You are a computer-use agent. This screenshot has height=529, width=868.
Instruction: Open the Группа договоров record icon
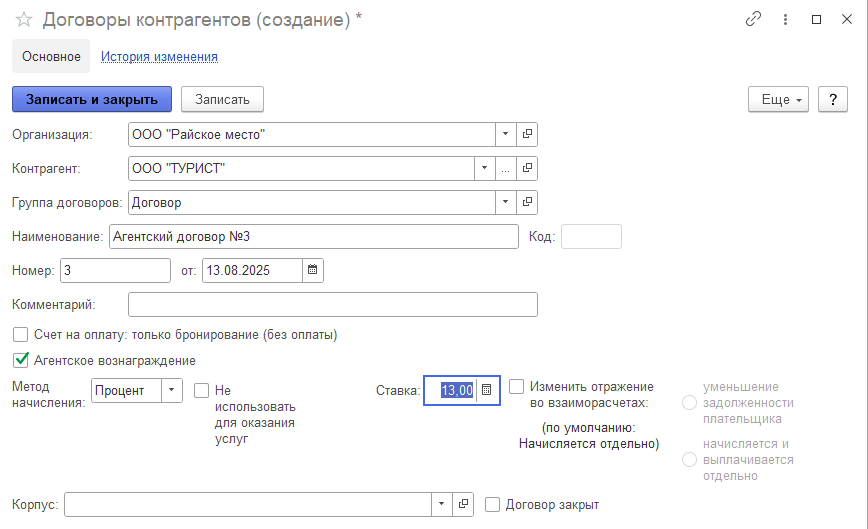click(527, 202)
